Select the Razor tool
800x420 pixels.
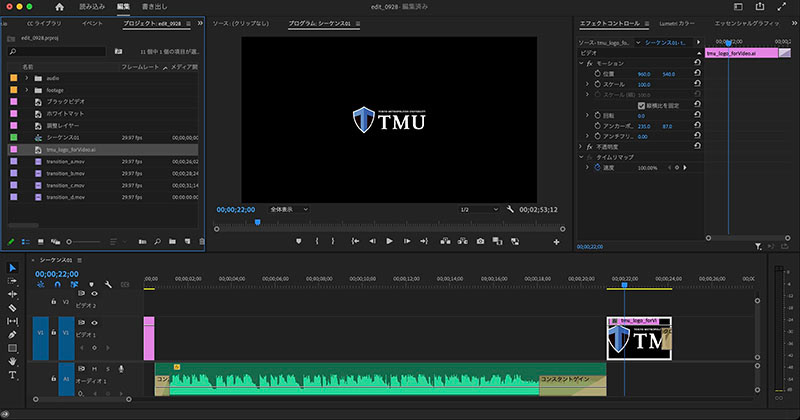tap(13, 308)
